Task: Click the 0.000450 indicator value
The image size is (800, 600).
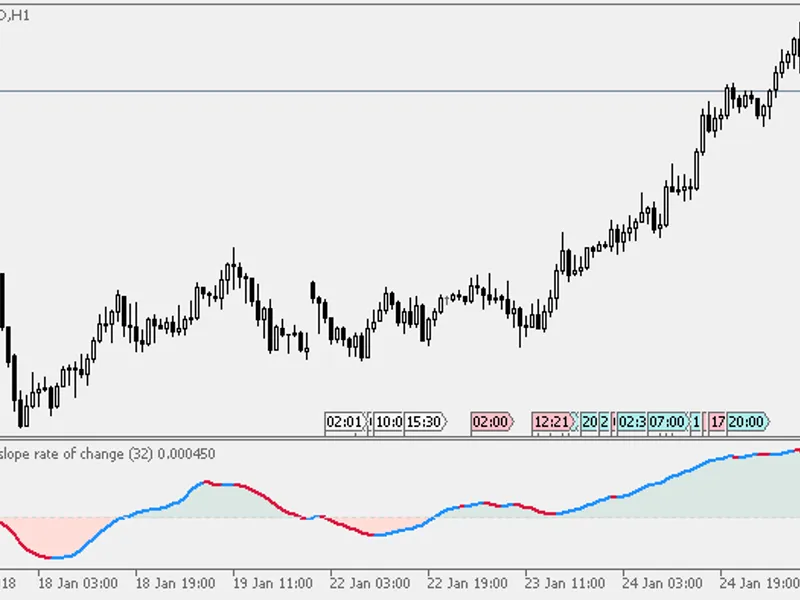Action: (x=186, y=454)
